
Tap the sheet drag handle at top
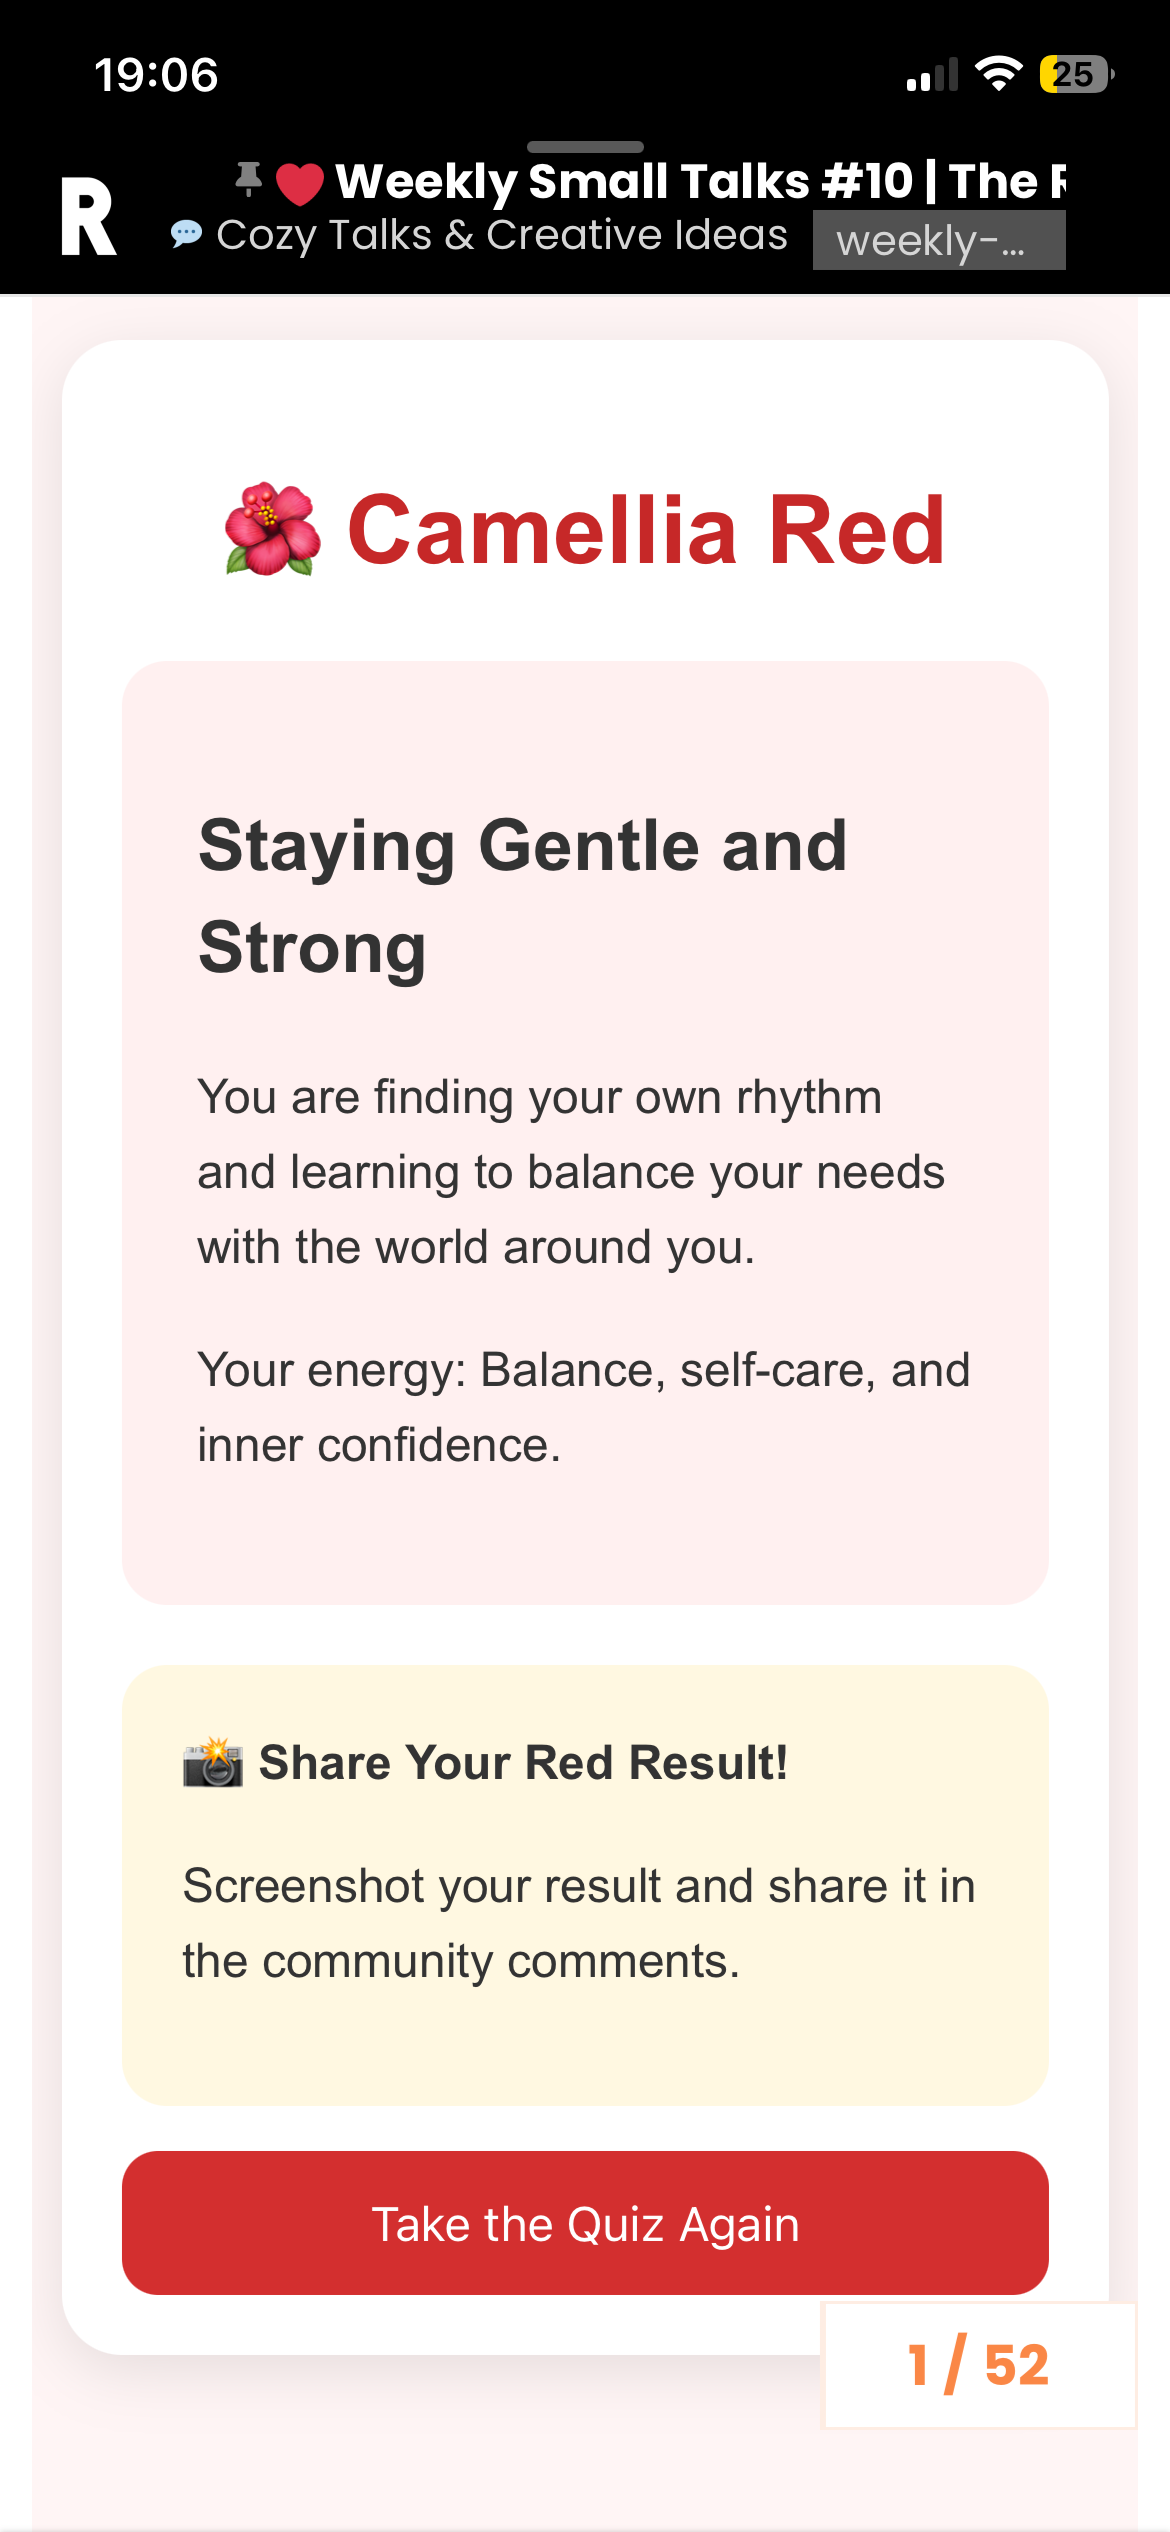pyautogui.click(x=585, y=147)
